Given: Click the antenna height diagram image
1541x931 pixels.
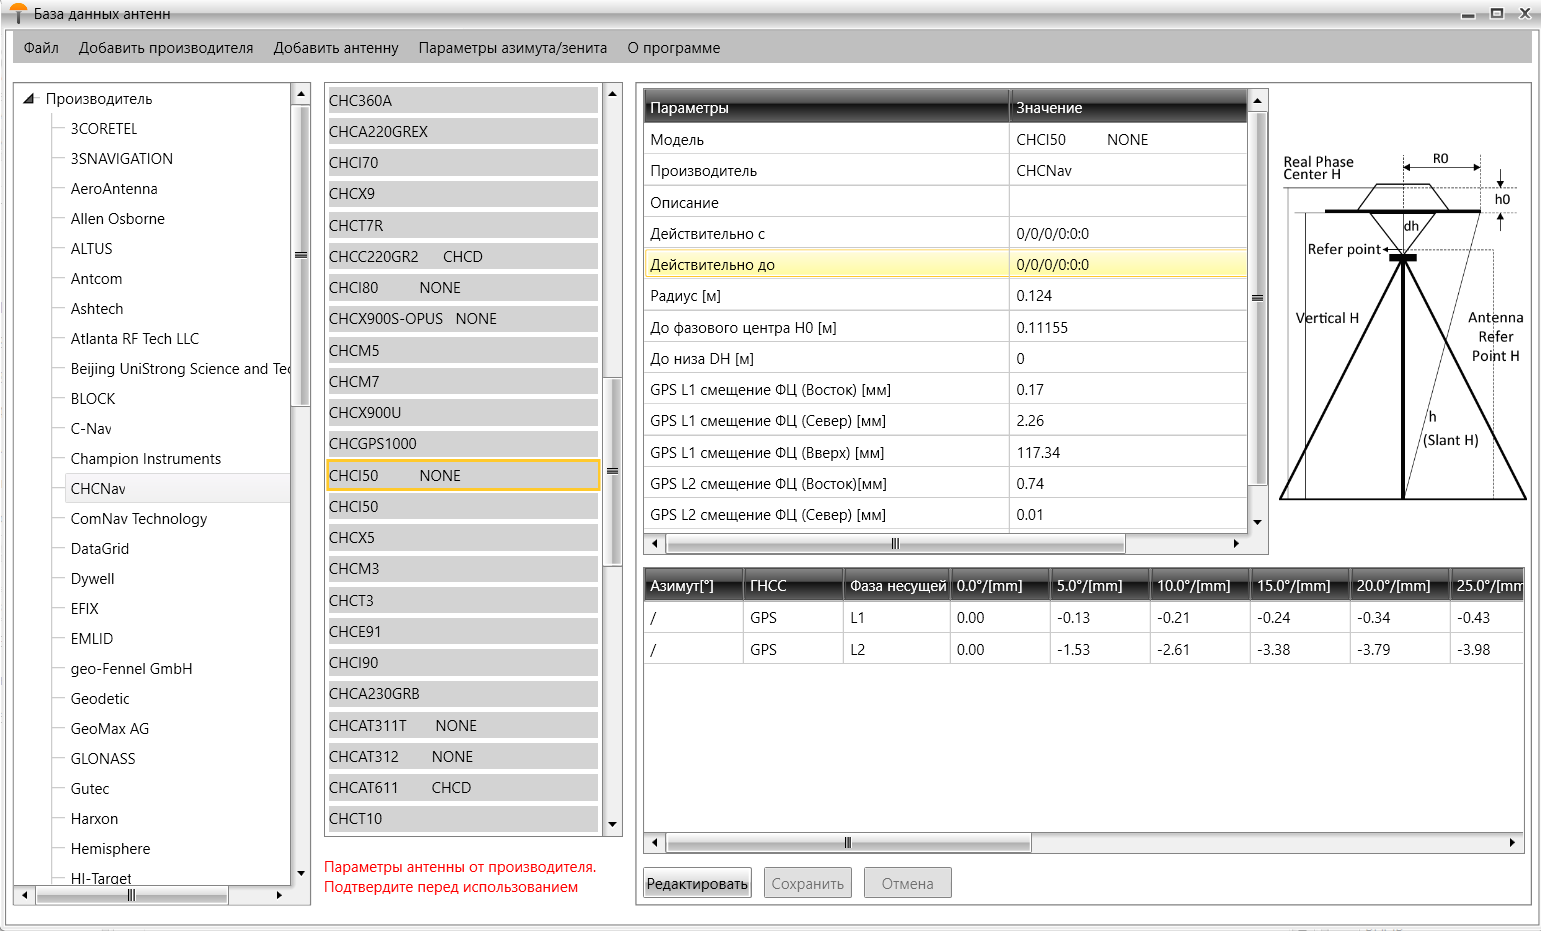Looking at the screenshot, I should [x=1403, y=326].
